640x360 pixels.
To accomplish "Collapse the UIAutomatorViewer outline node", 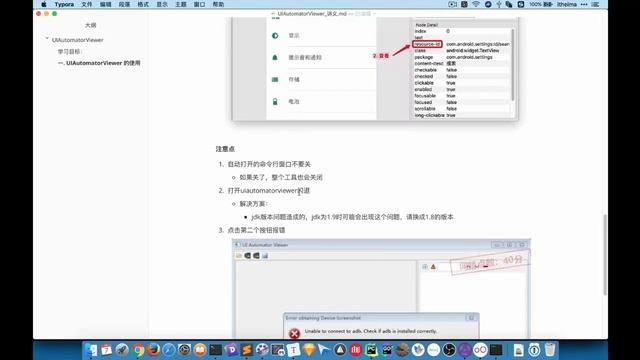I will click(47, 39).
